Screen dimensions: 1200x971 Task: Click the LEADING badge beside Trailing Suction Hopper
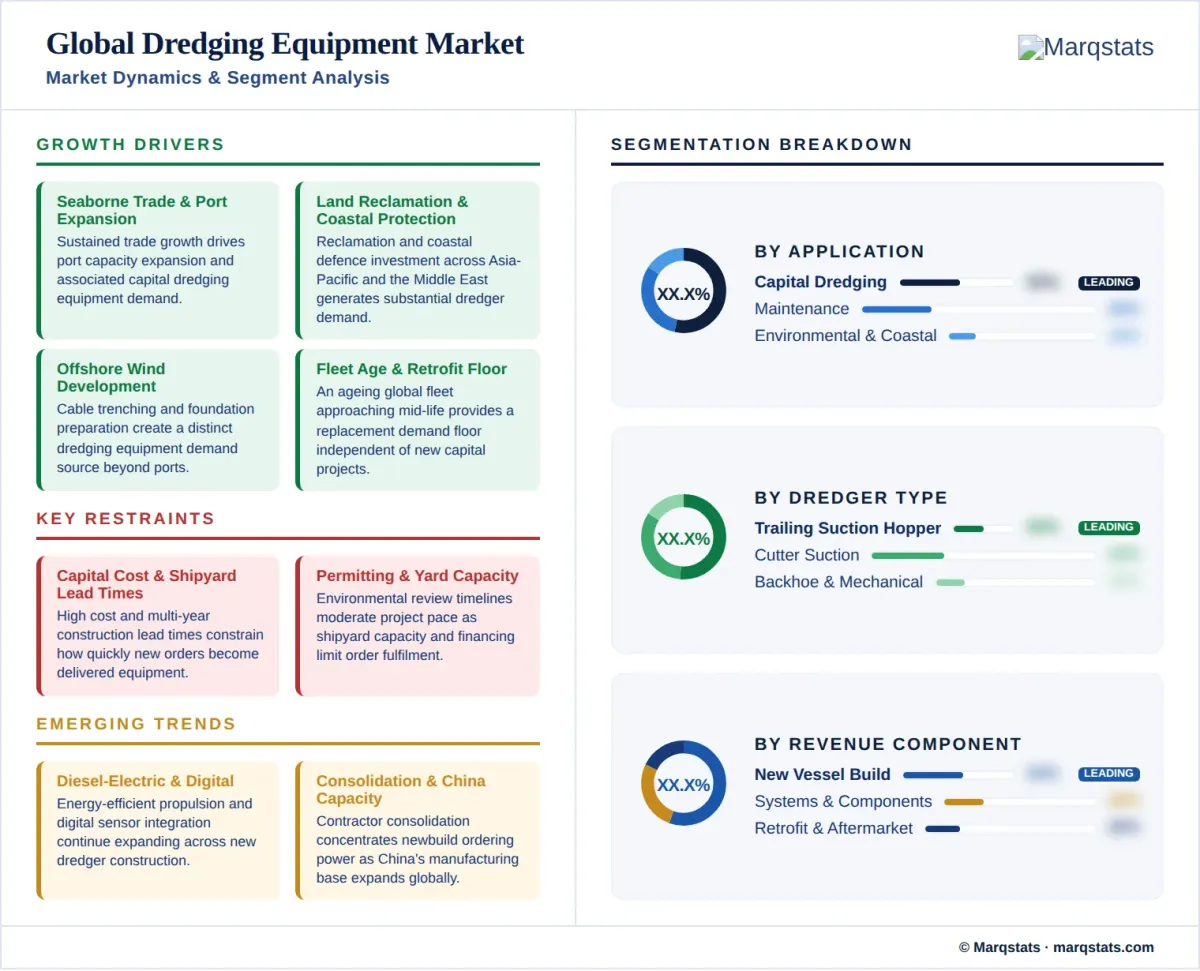(x=1108, y=528)
